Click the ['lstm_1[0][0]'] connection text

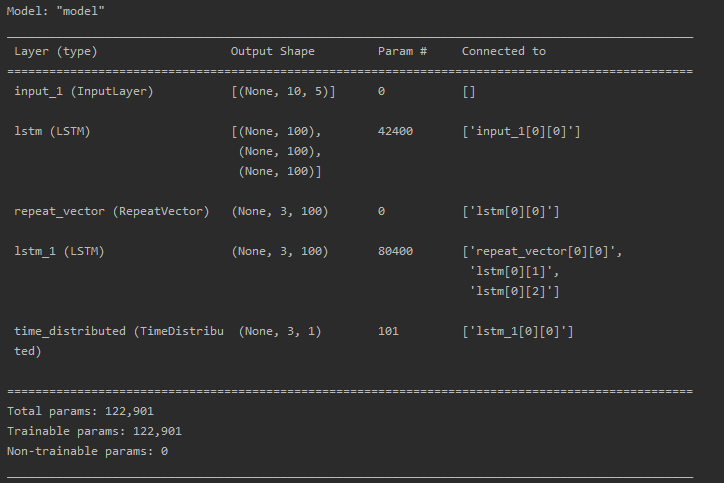click(x=517, y=331)
